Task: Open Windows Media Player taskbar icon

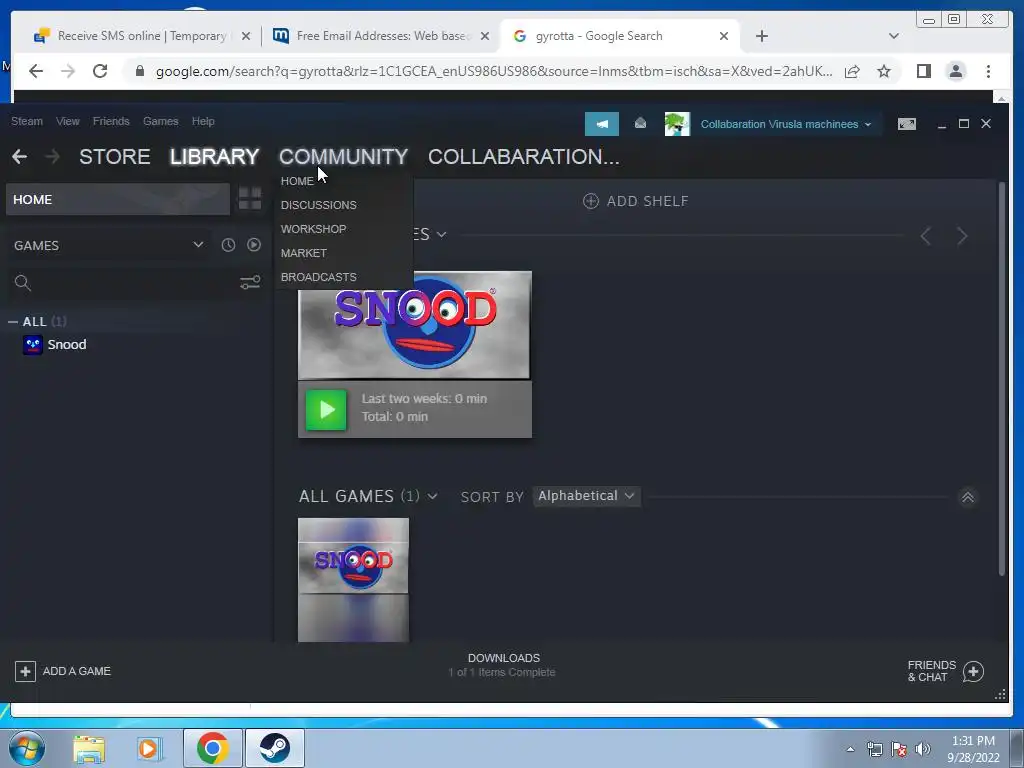Action: [x=148, y=748]
